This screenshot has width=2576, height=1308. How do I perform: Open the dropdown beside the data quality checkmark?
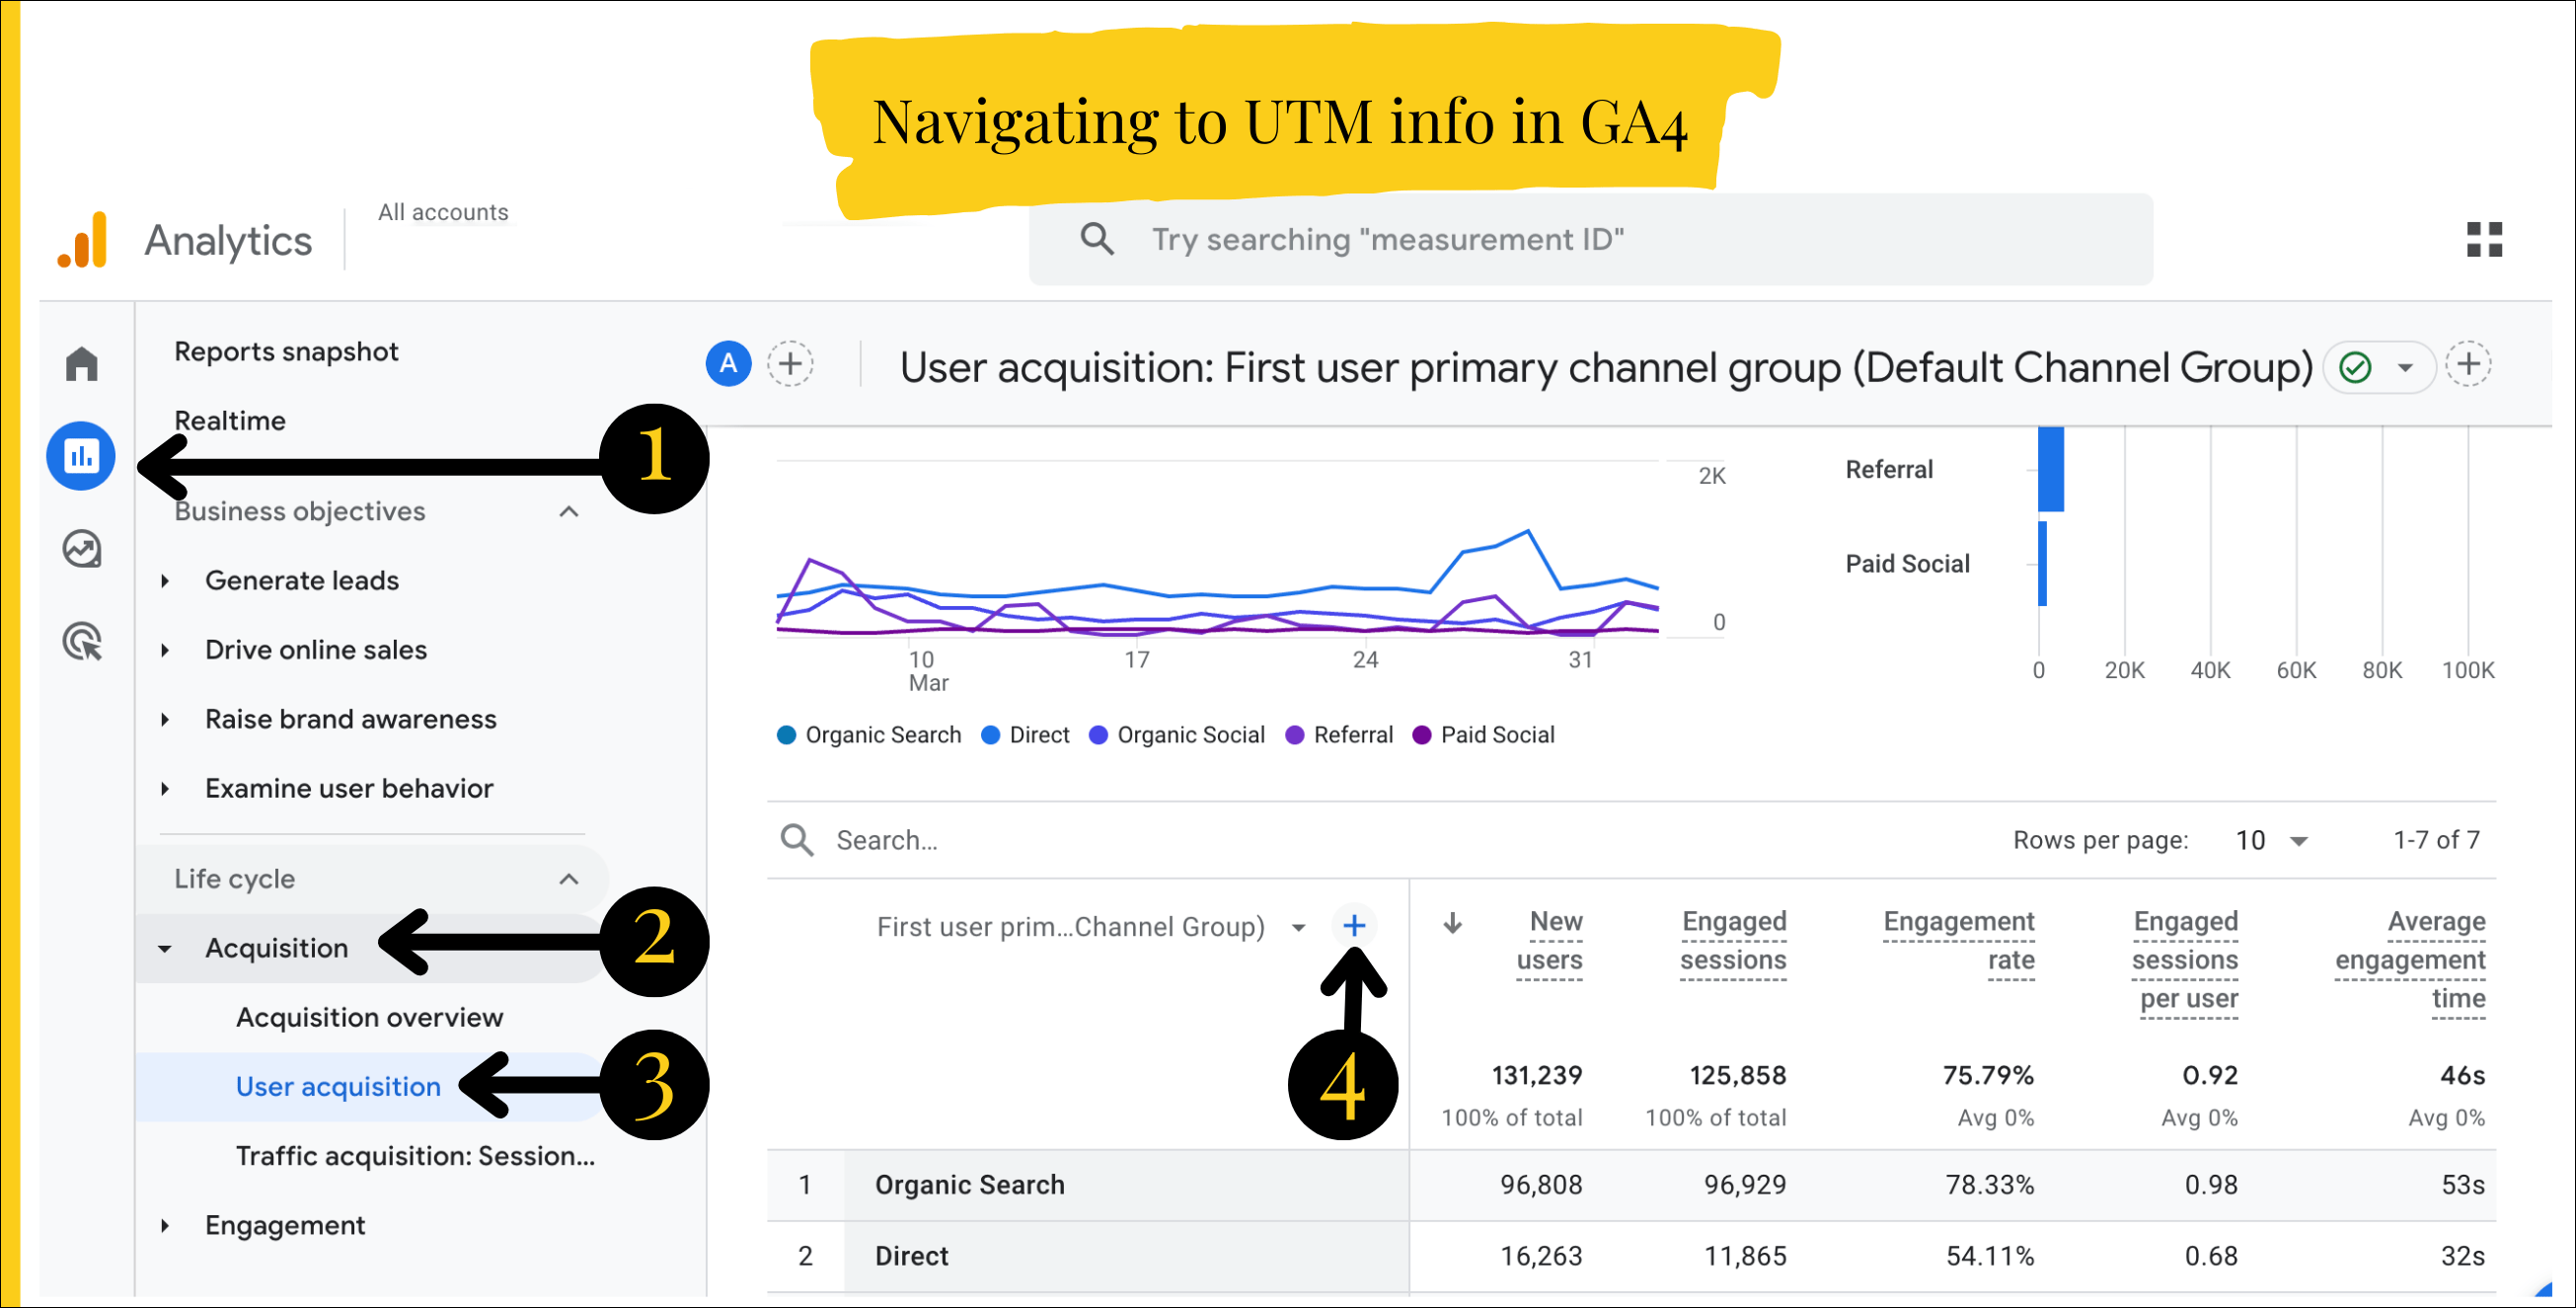[2404, 367]
